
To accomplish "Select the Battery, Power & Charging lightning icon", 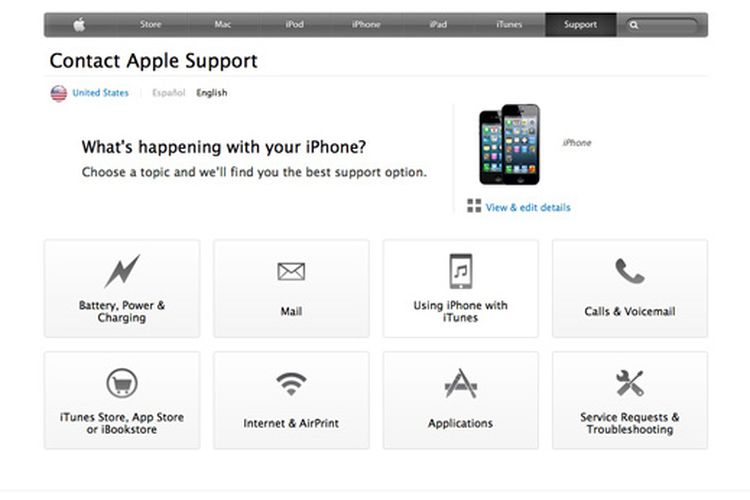I will (122, 271).
